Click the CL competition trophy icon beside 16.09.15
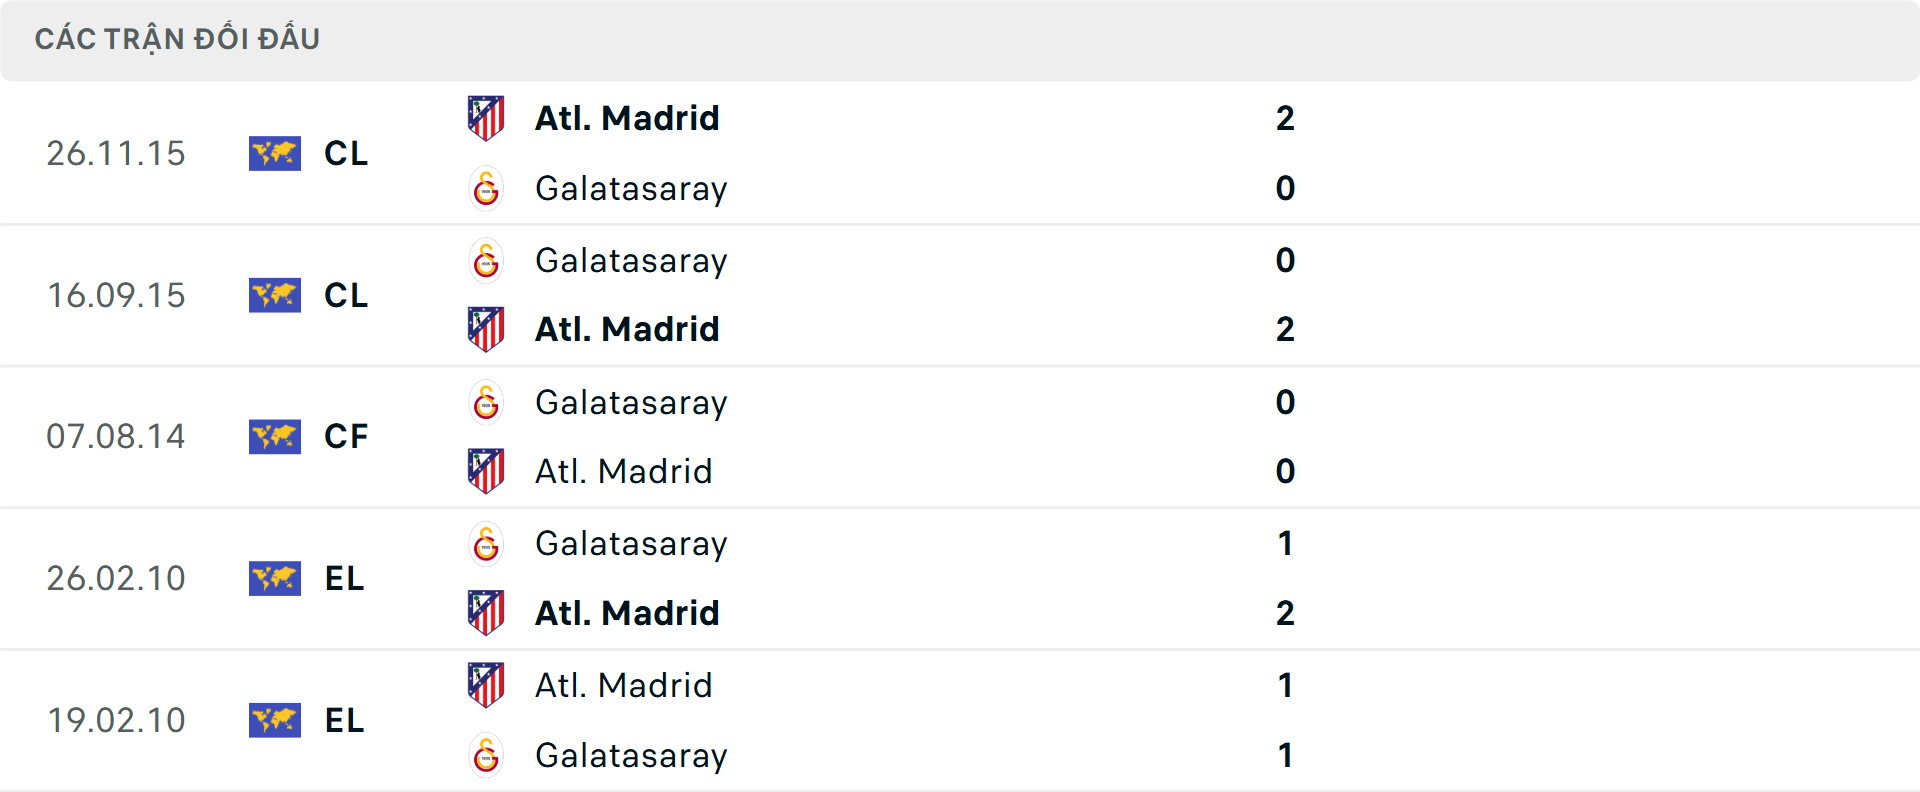The width and height of the screenshot is (1920, 792). click(275, 295)
